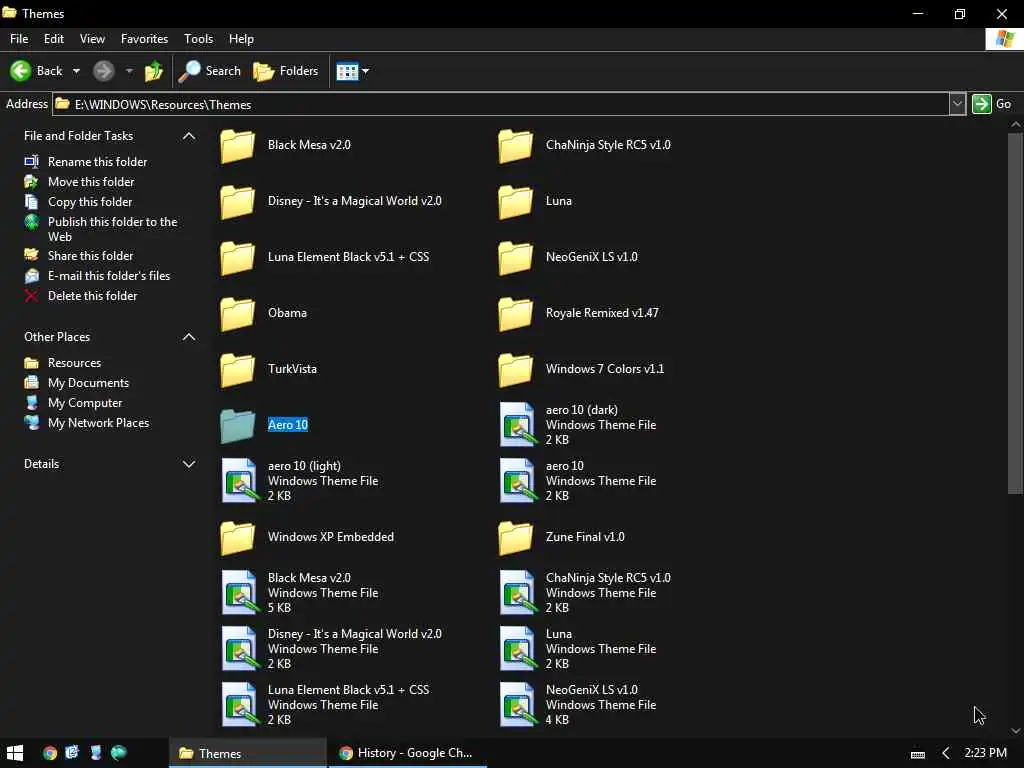The height and width of the screenshot is (768, 1024).
Task: Click the Themes taskbar button
Action: [248, 753]
